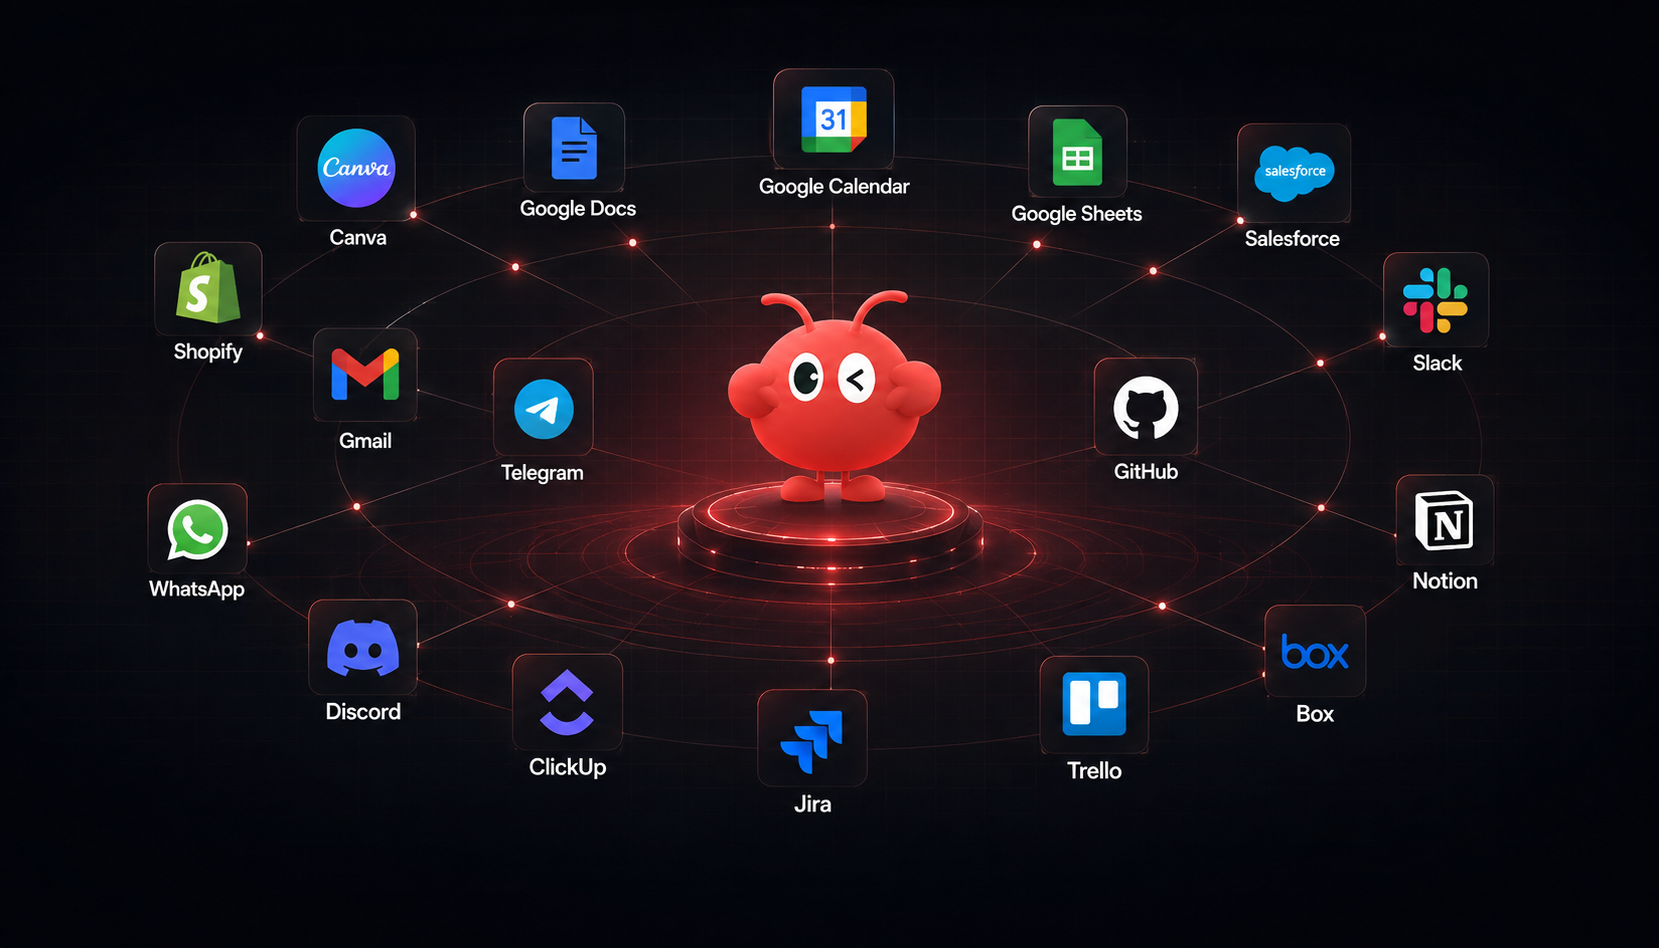
Task: Open the Google Docs icon
Action: pos(574,148)
